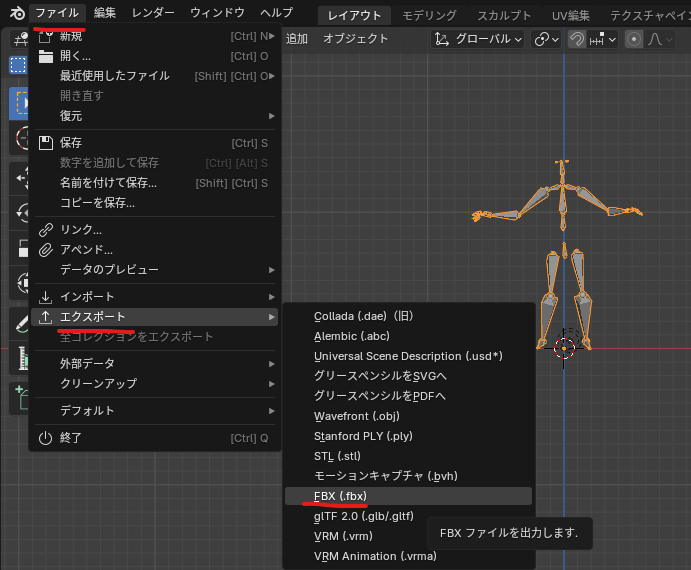The width and height of the screenshot is (691, 570).
Task: Open the 追加 menu in viewport header
Action: [x=297, y=39]
